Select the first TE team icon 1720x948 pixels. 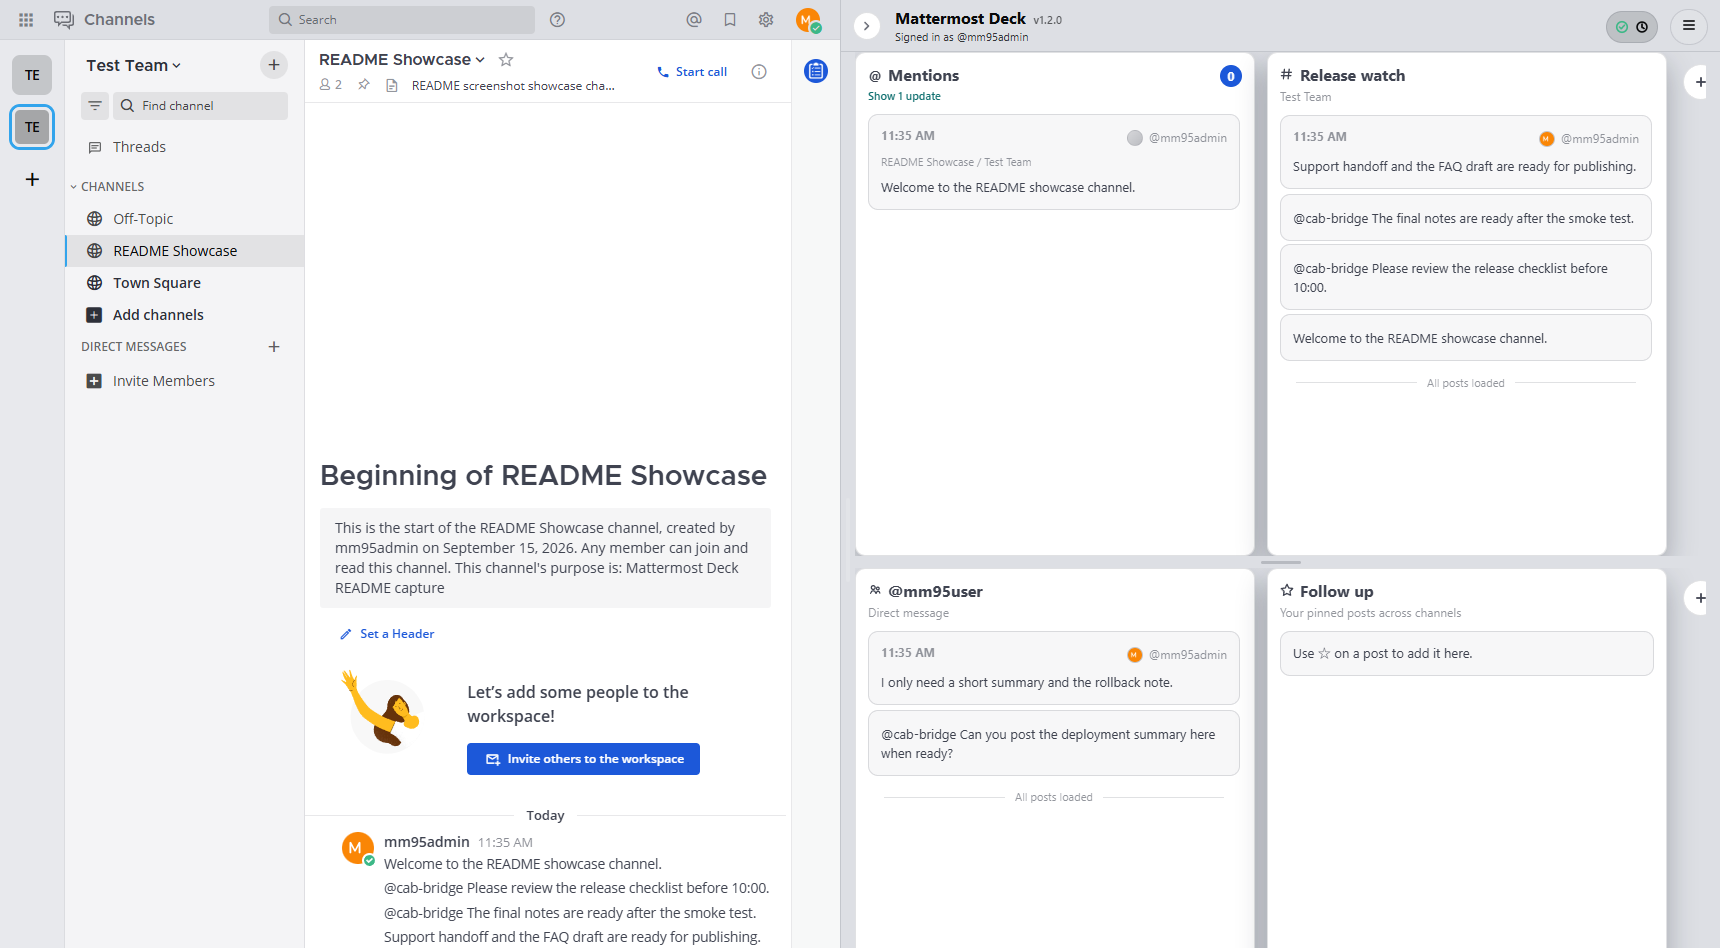coord(32,75)
